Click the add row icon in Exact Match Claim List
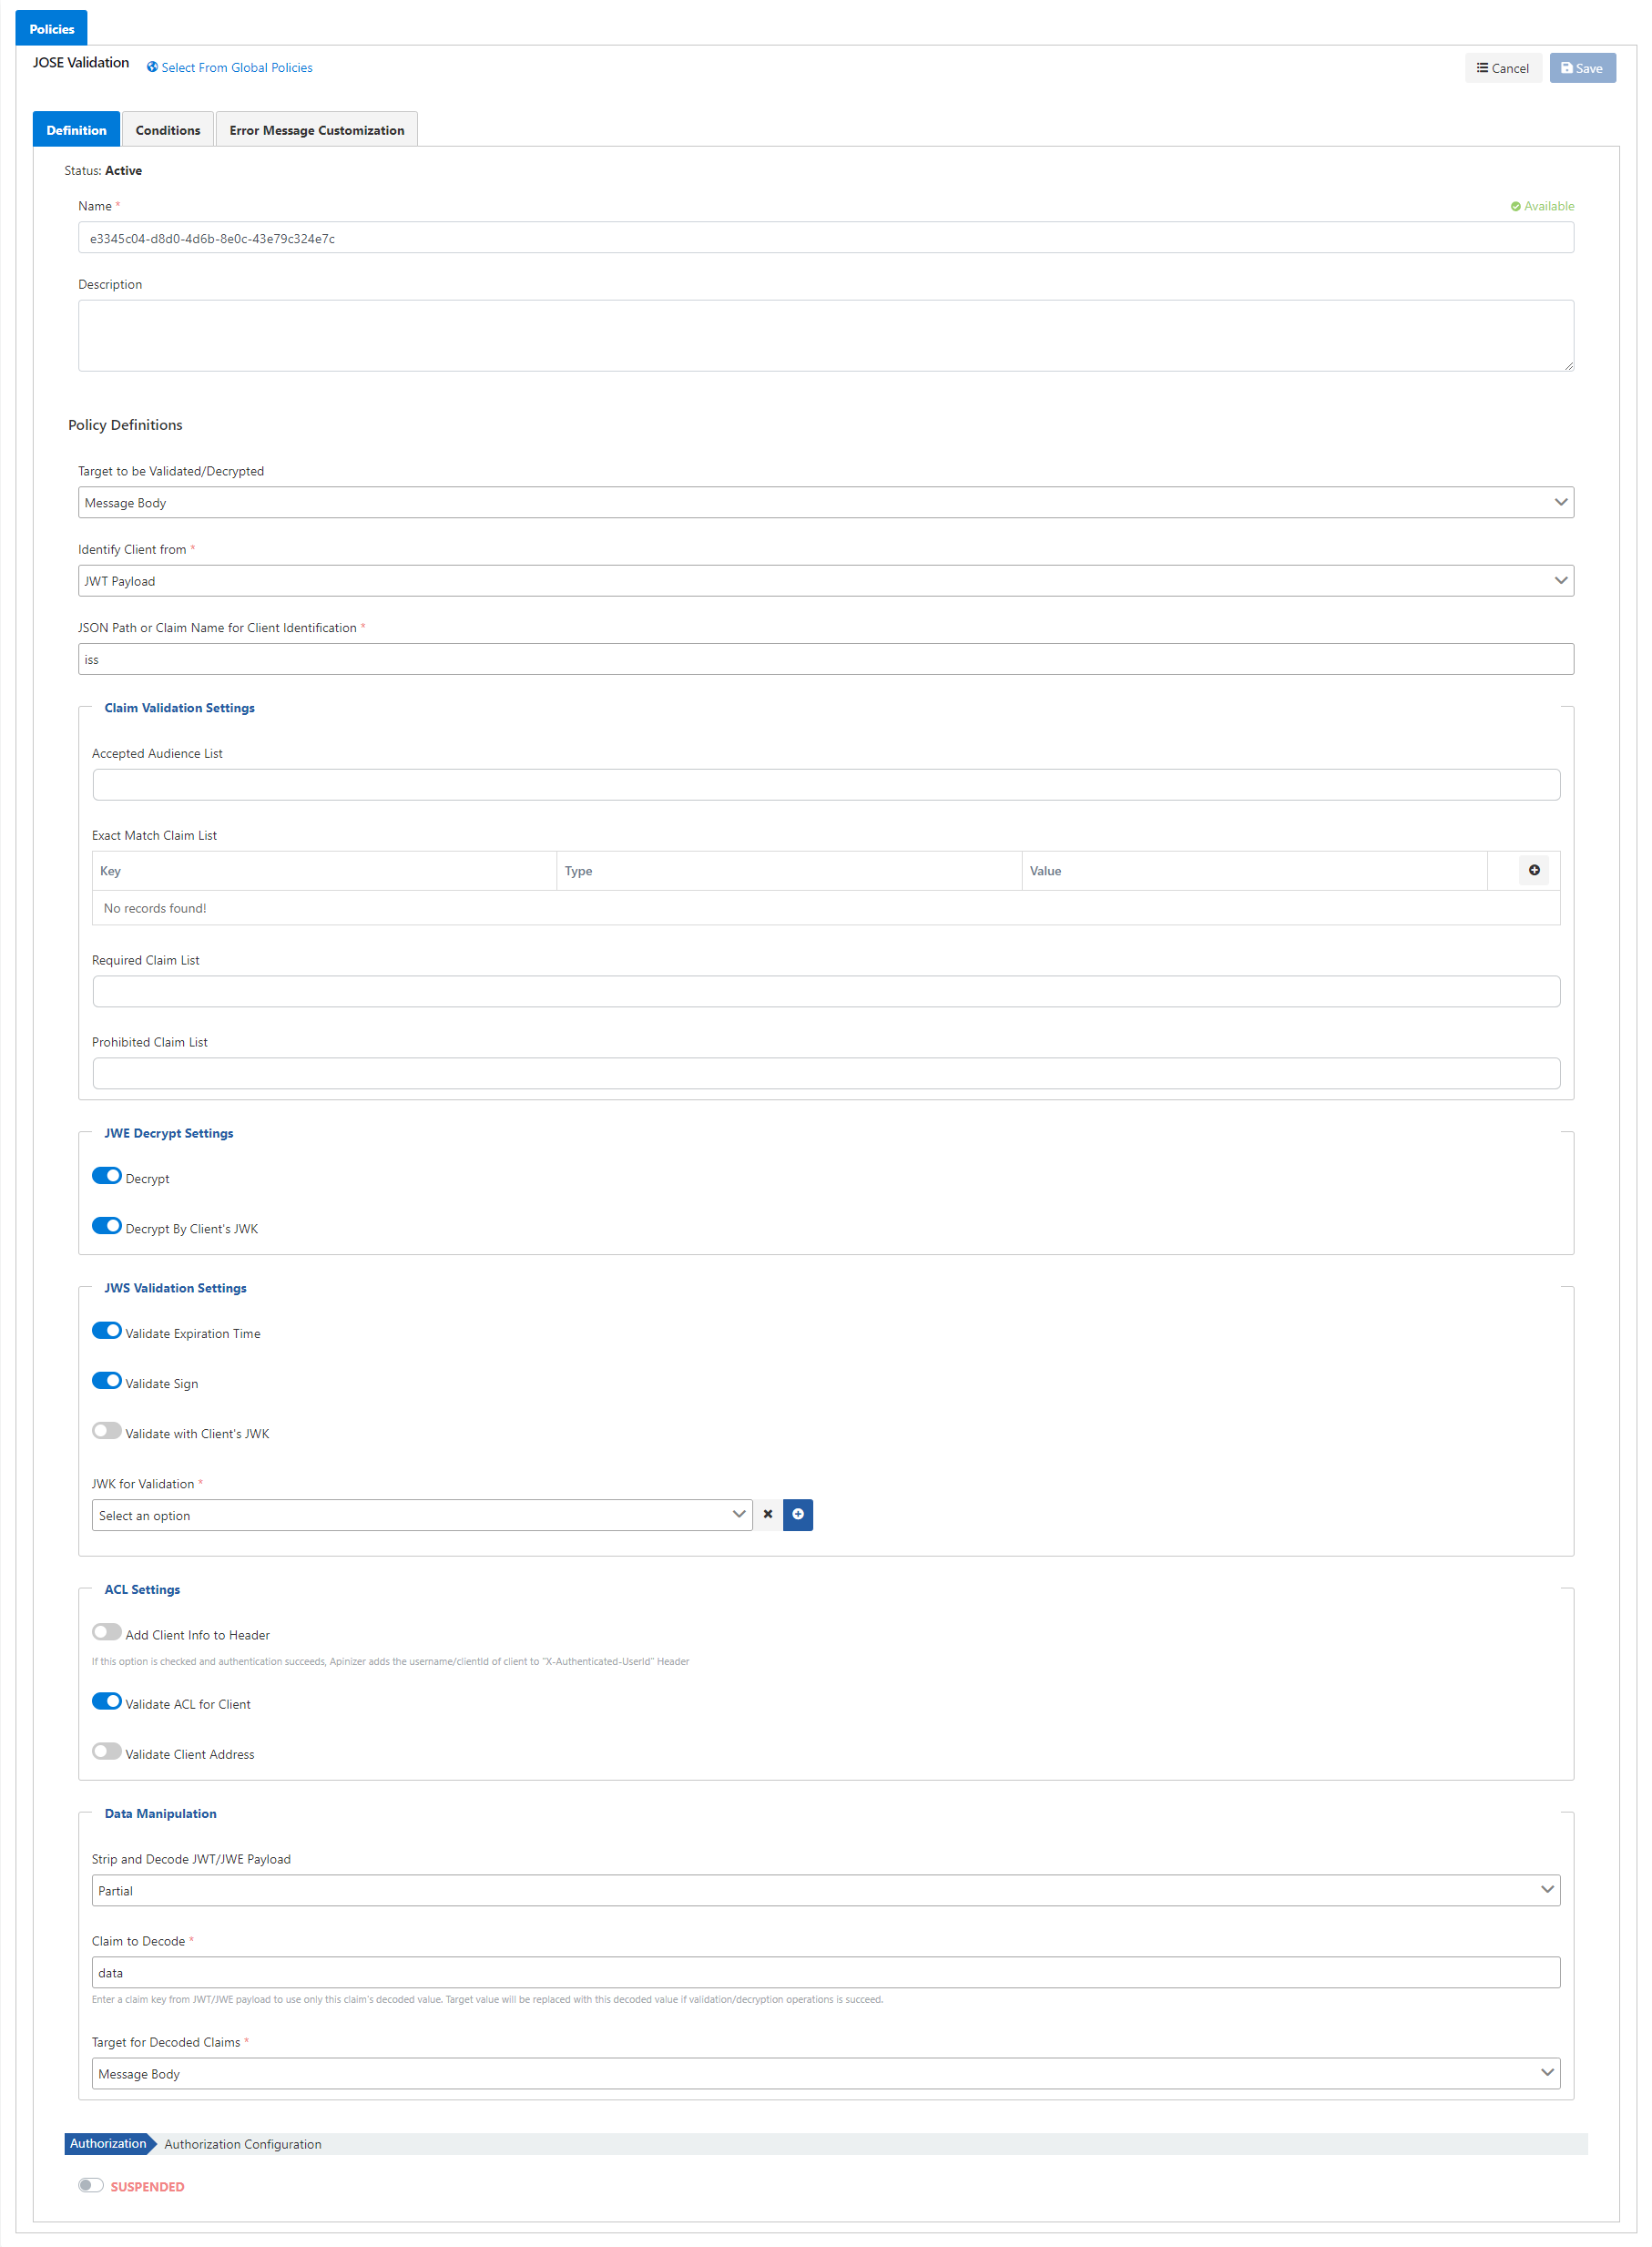The height and width of the screenshot is (2247, 1652). click(1533, 870)
